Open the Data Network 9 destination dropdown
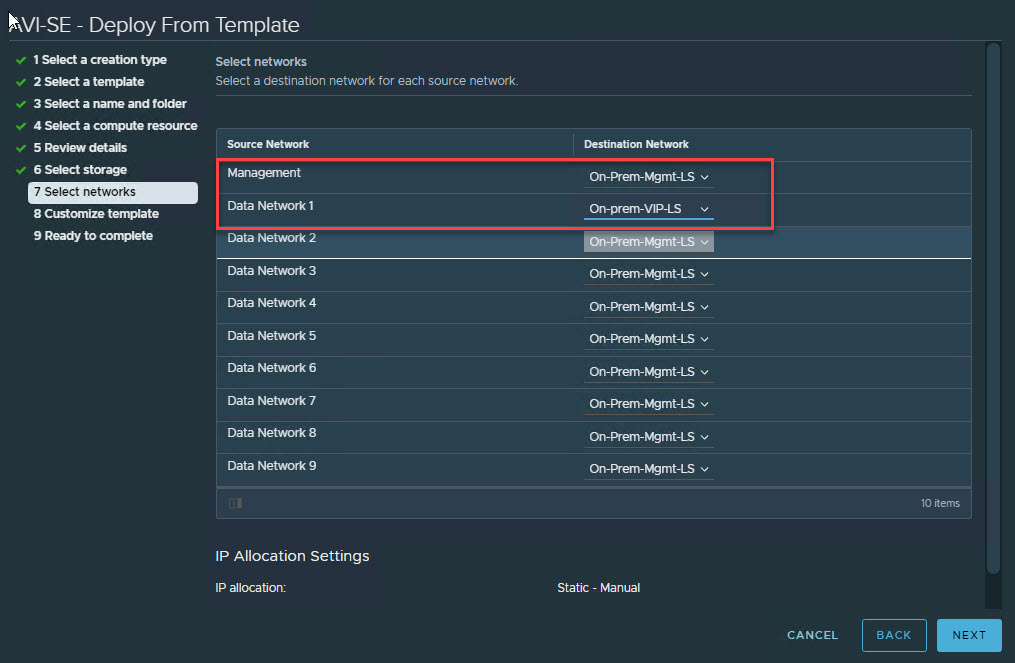Viewport: 1015px width, 663px height. tap(648, 469)
